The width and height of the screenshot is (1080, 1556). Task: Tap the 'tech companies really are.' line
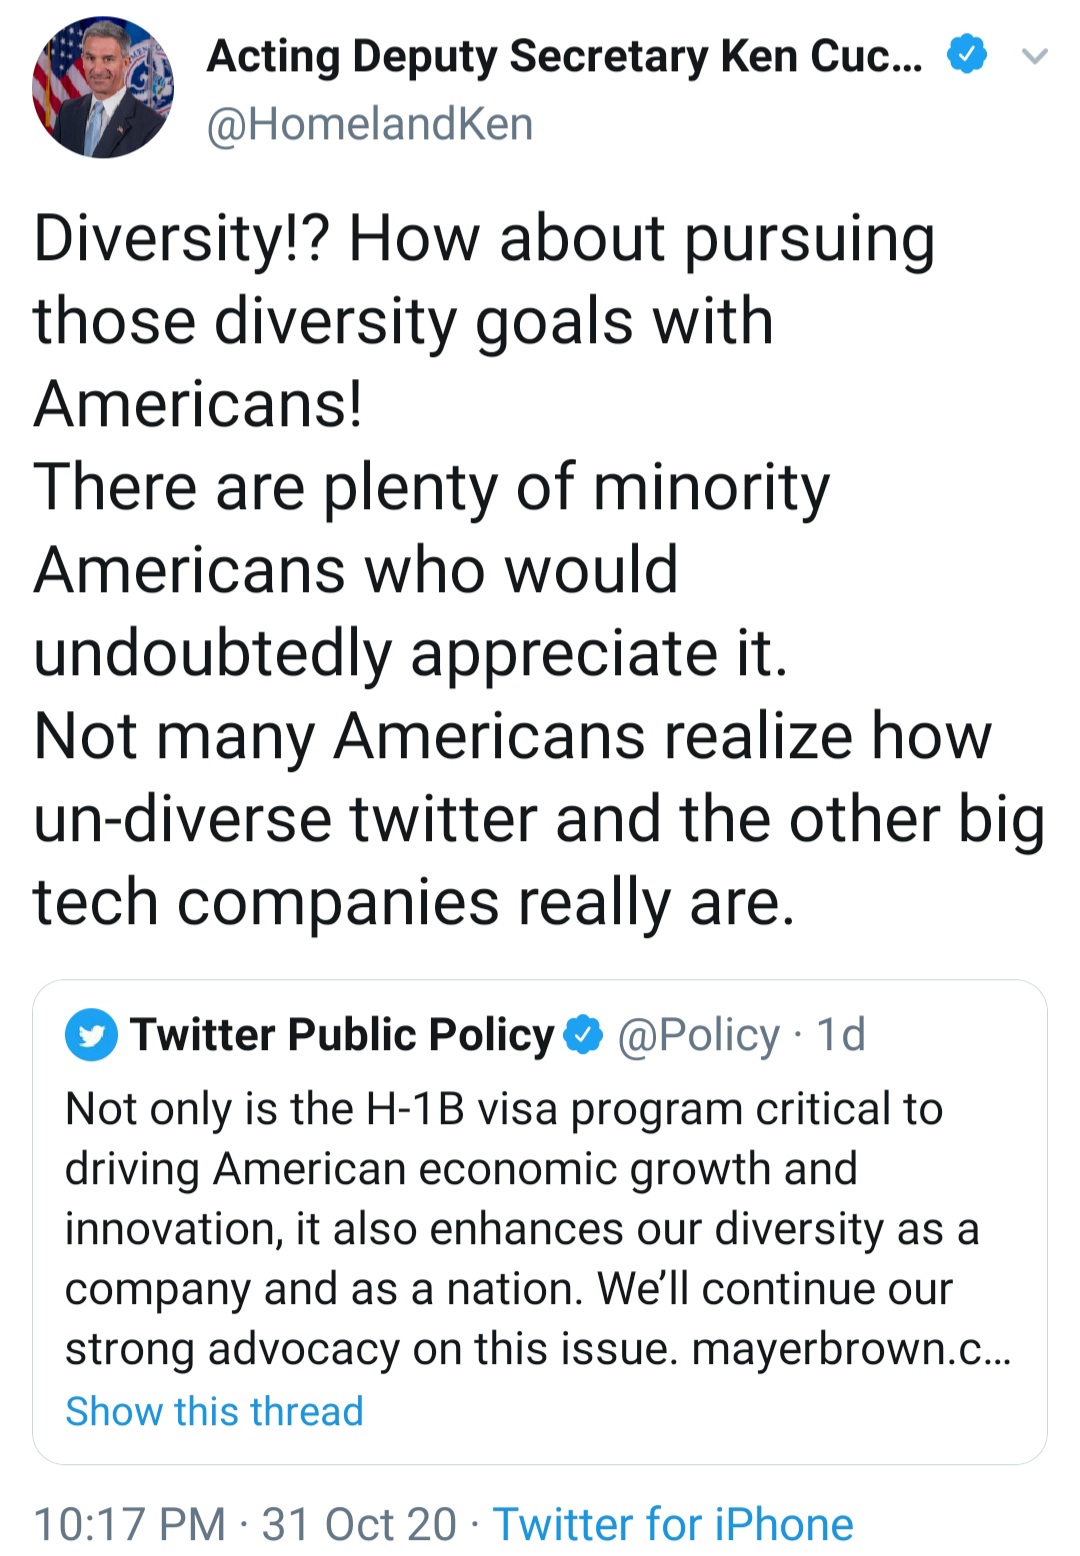pyautogui.click(x=414, y=902)
